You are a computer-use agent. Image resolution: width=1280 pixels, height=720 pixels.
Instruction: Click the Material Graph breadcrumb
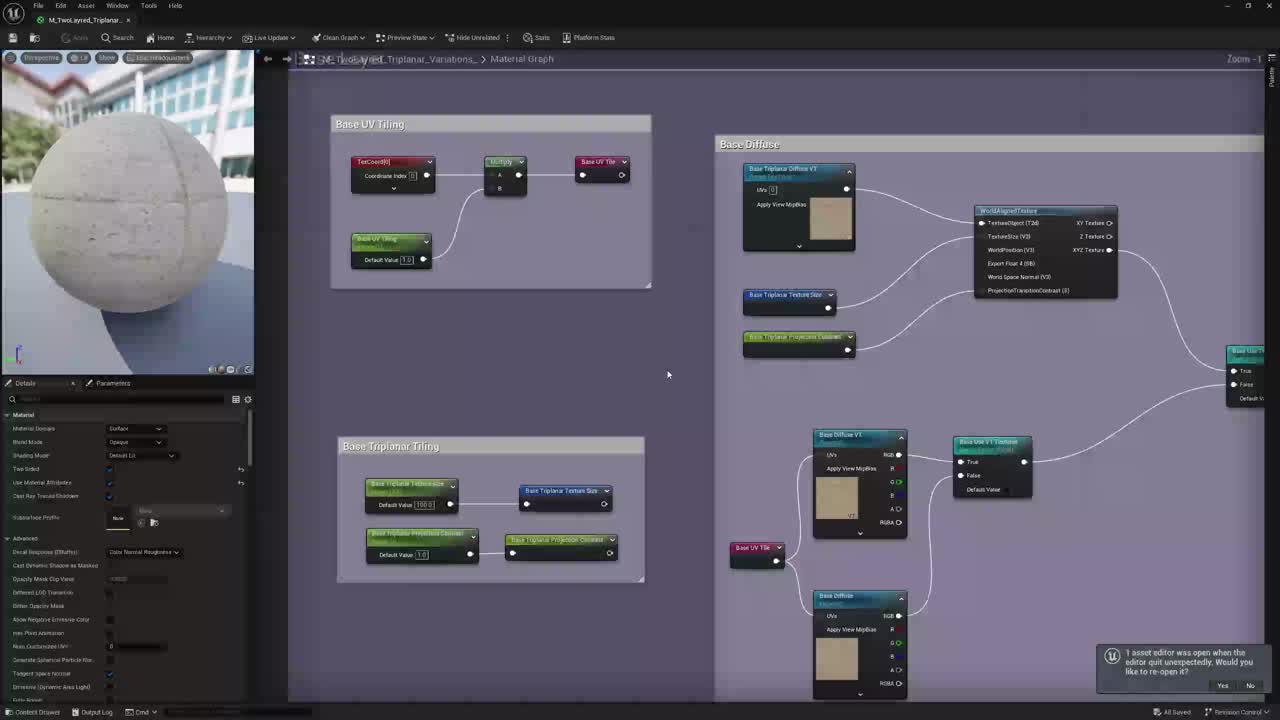(x=521, y=59)
